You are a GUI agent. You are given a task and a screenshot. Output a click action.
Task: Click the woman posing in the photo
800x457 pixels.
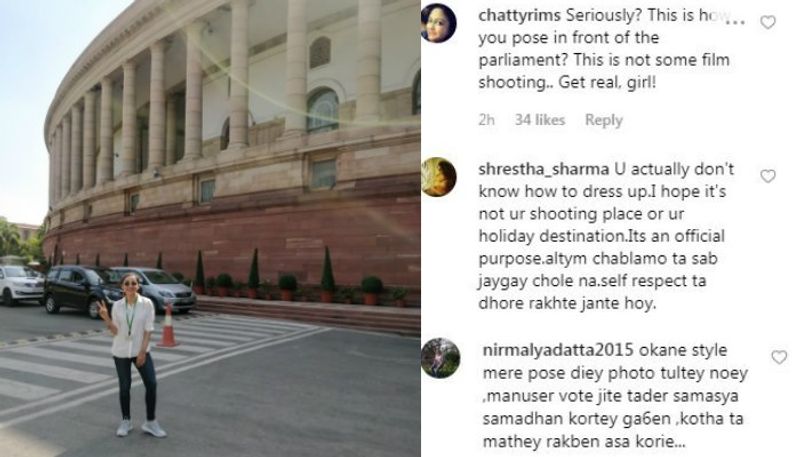pos(135,354)
